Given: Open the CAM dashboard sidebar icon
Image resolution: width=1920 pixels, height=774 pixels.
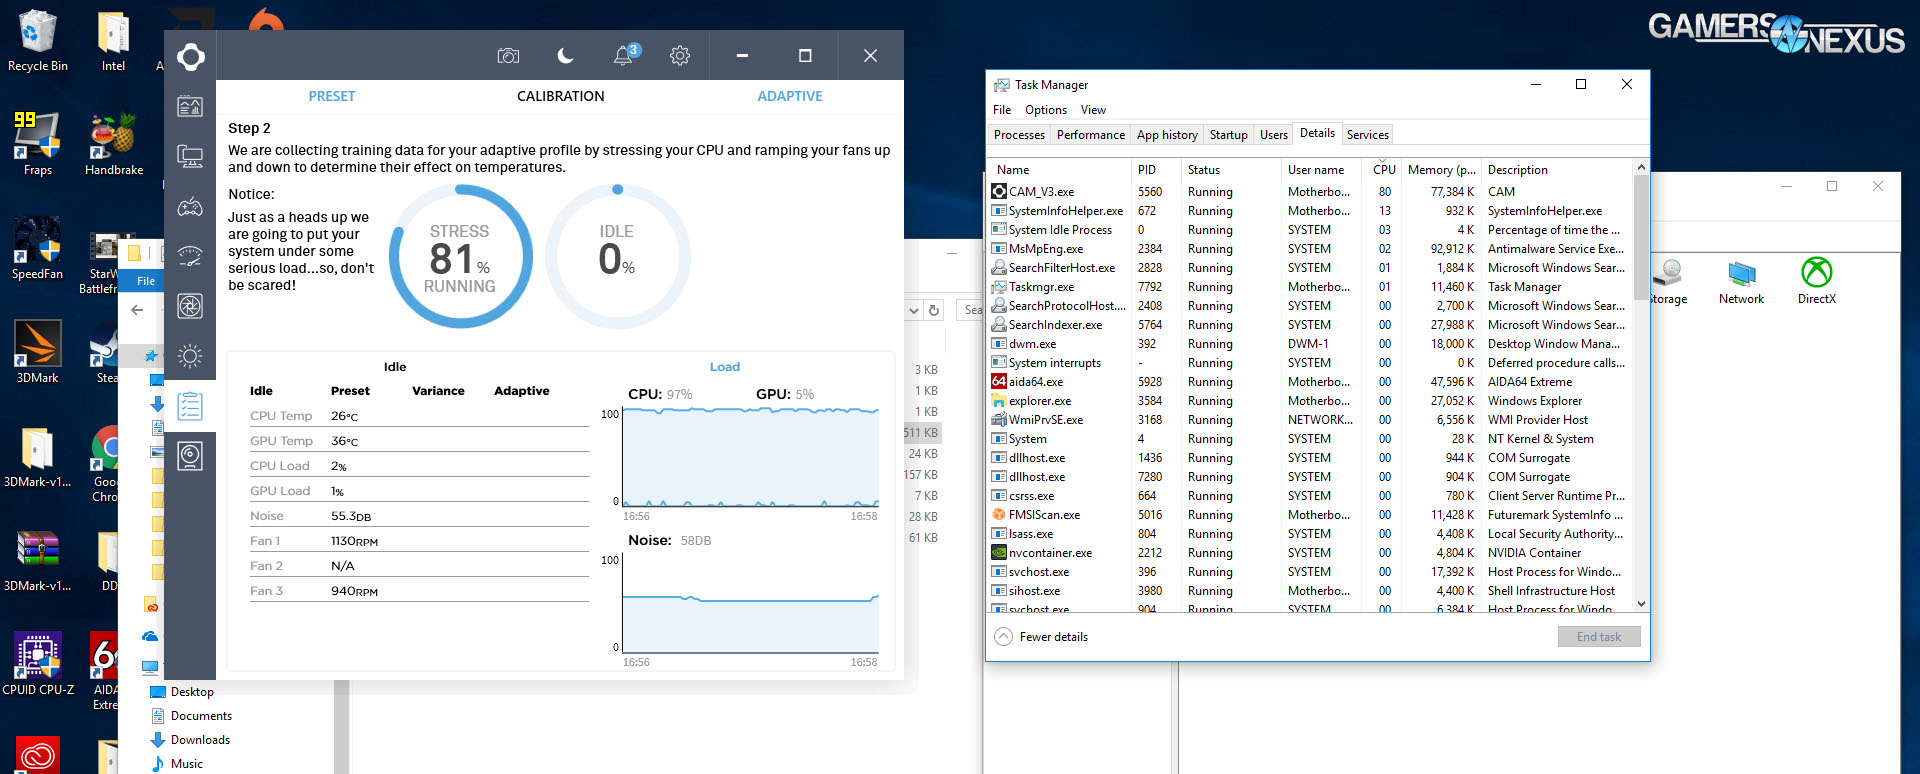Looking at the screenshot, I should pos(190,106).
